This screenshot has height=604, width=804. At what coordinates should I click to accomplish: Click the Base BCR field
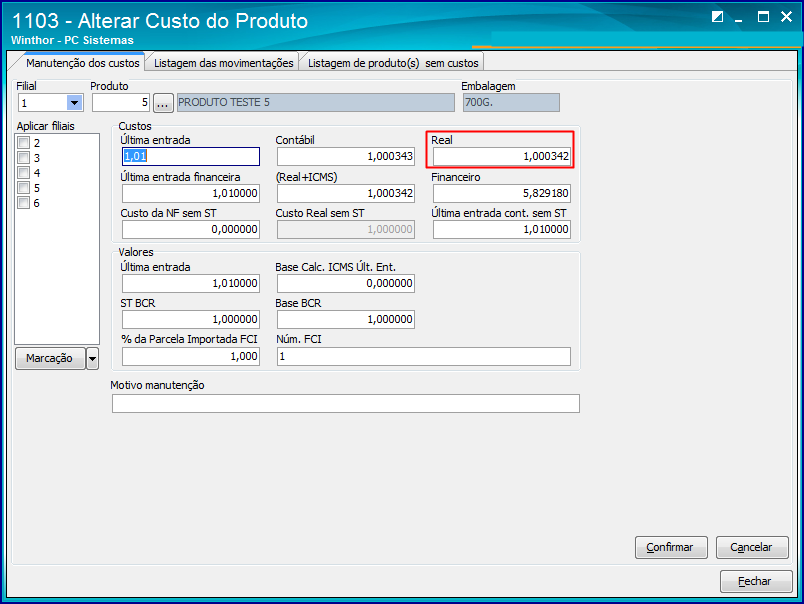346,319
